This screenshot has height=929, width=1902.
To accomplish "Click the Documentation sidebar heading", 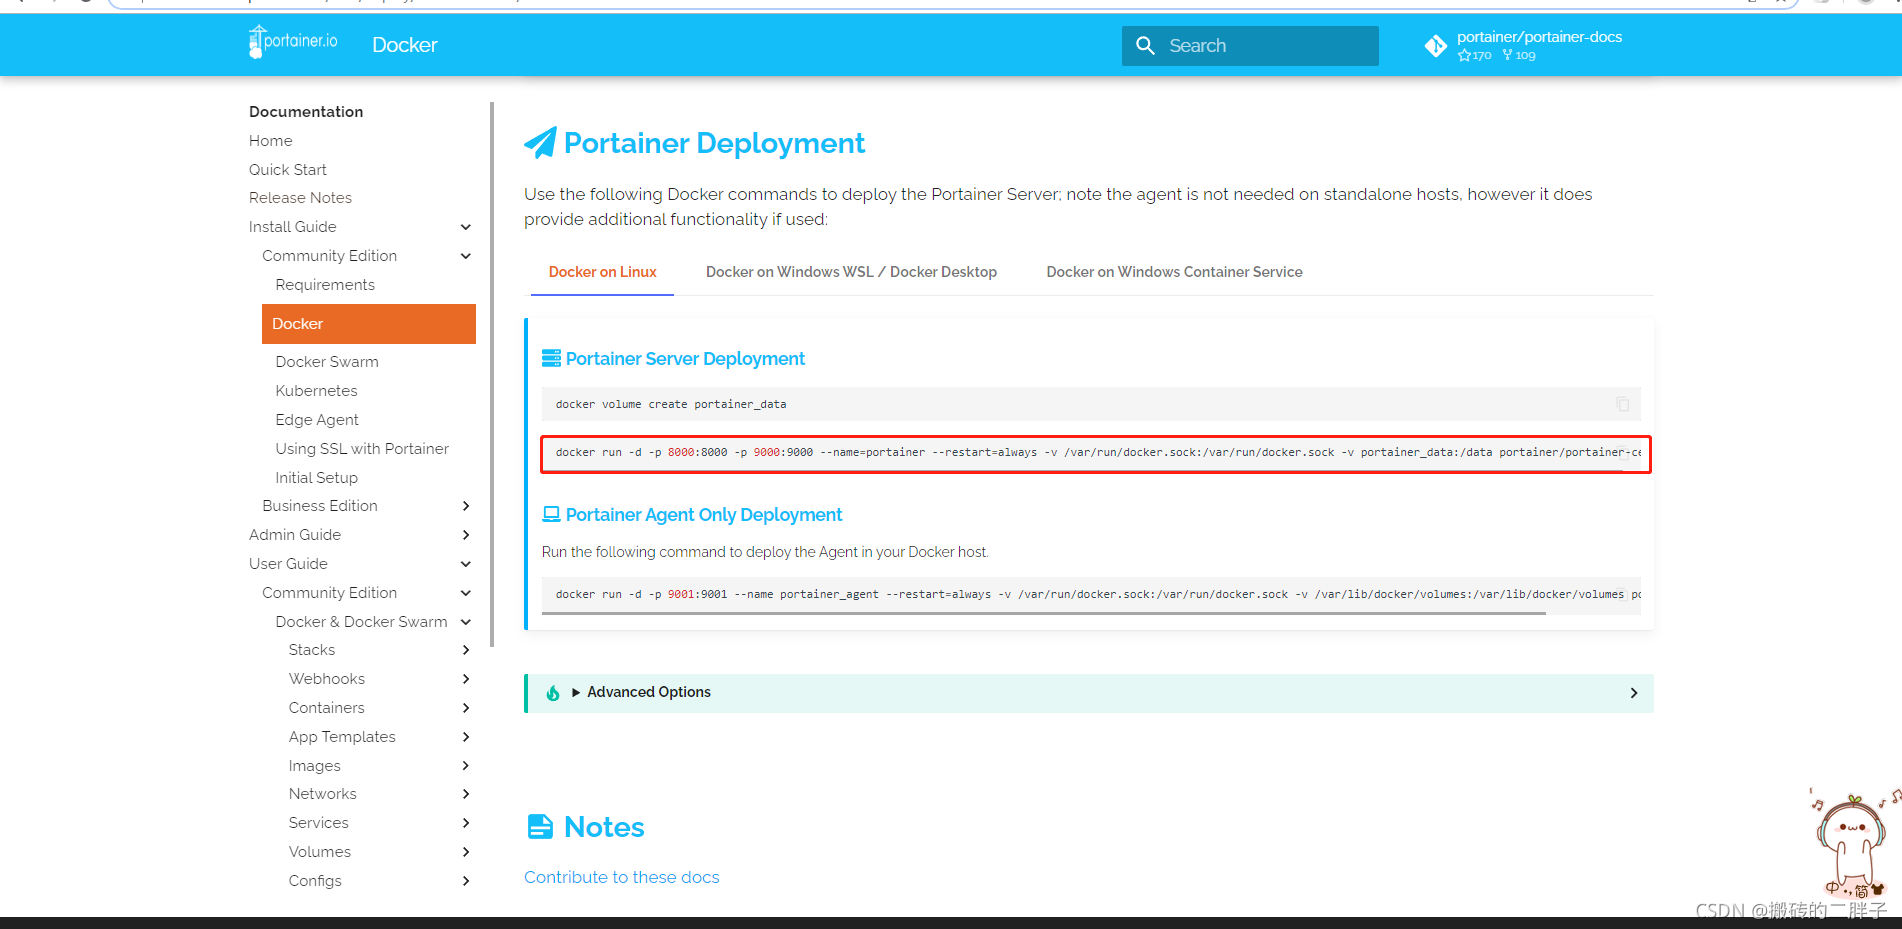I will pyautogui.click(x=306, y=112).
